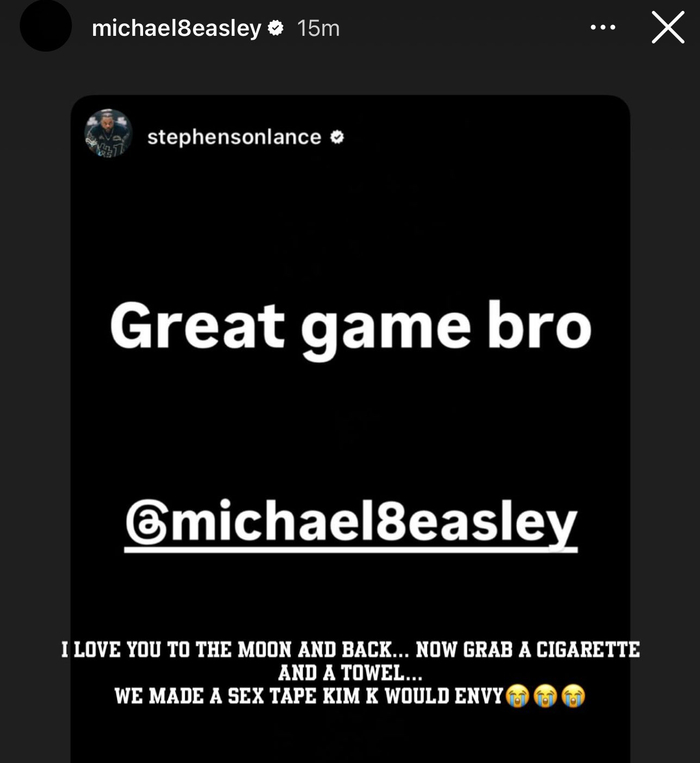Click the first crying emoji in caption

coord(517,695)
